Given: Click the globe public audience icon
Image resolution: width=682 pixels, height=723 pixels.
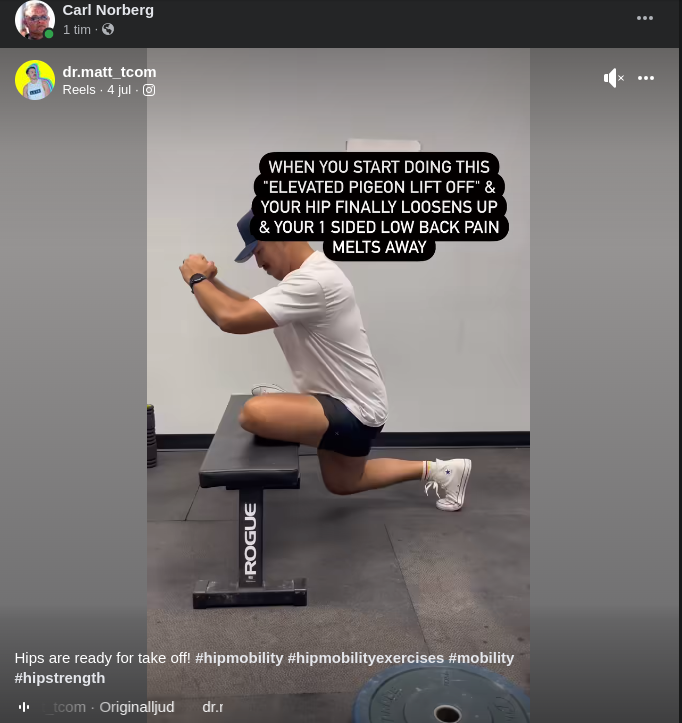Looking at the screenshot, I should coord(108,30).
